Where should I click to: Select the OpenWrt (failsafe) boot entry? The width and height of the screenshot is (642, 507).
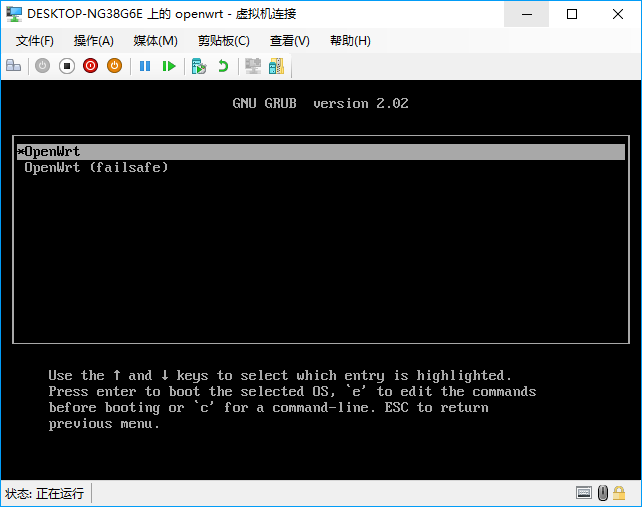(x=96, y=167)
